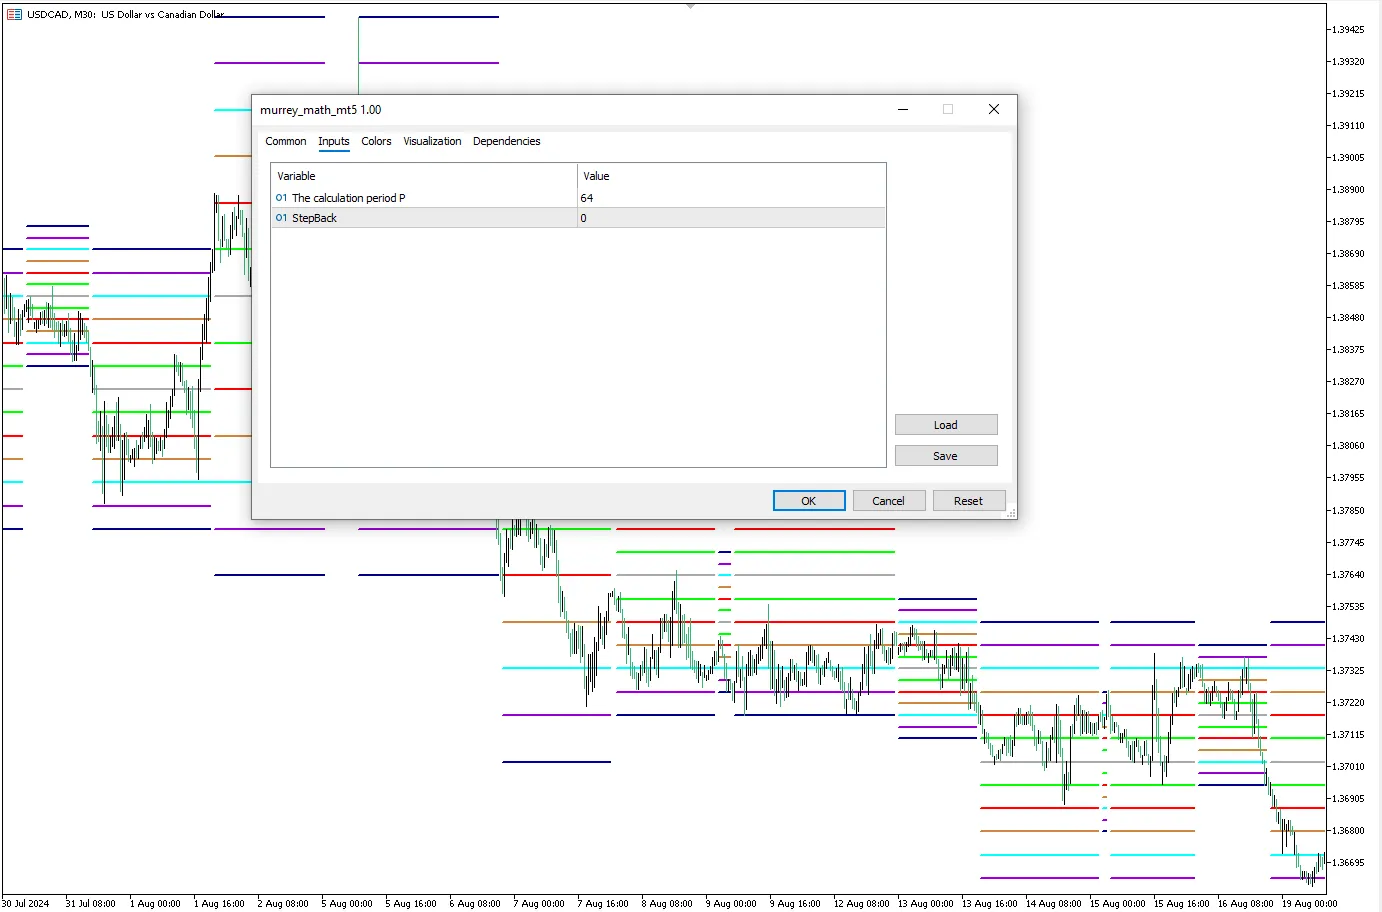The width and height of the screenshot is (1382, 912).
Task: Click the dialog resize grip corner
Action: click(x=1011, y=513)
